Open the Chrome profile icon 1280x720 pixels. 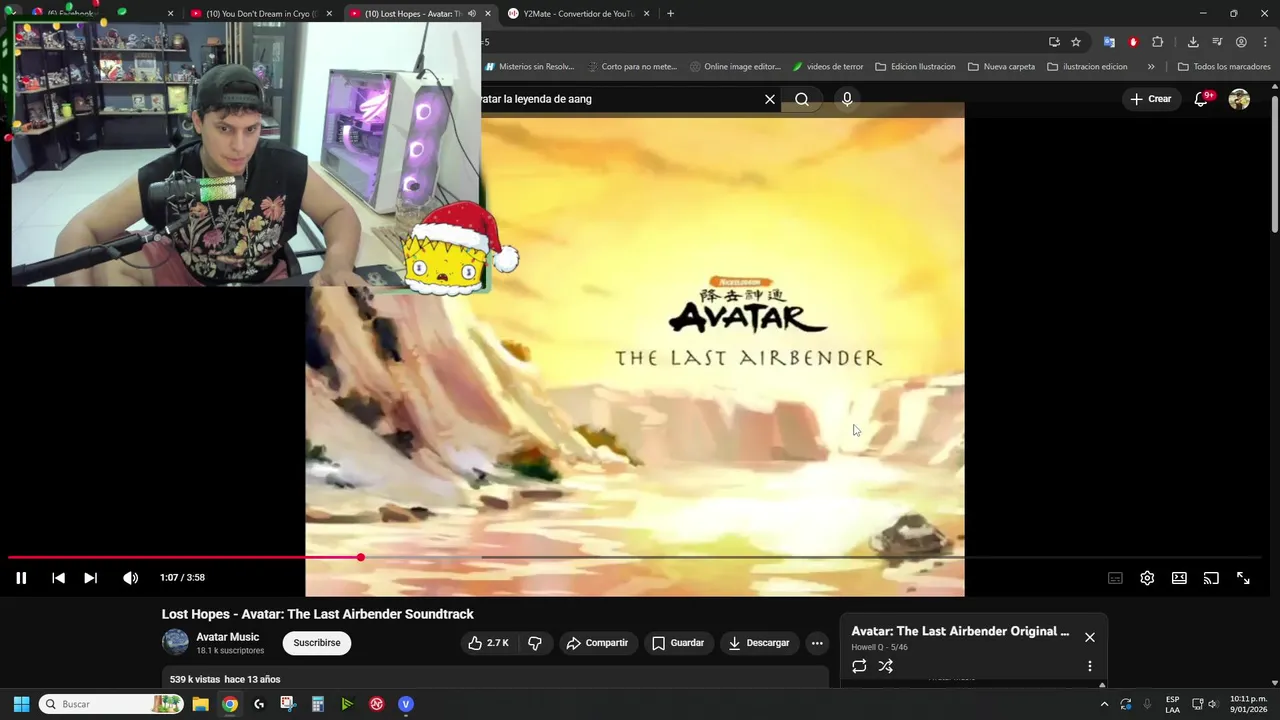click(x=1241, y=42)
